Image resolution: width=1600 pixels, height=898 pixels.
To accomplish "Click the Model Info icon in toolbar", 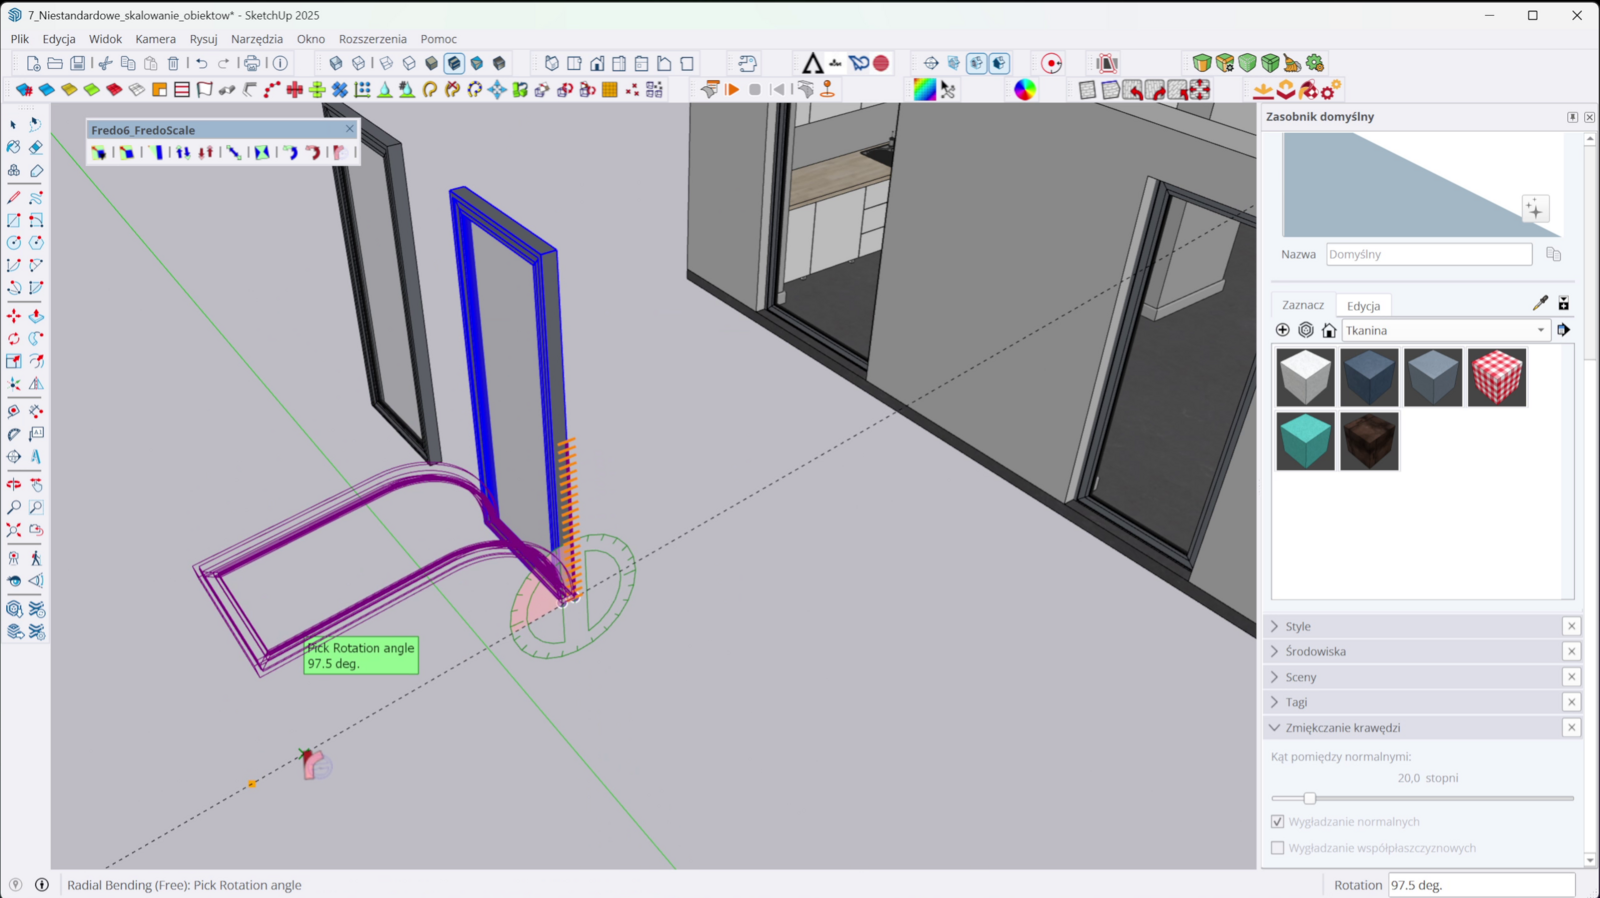I will coord(281,63).
